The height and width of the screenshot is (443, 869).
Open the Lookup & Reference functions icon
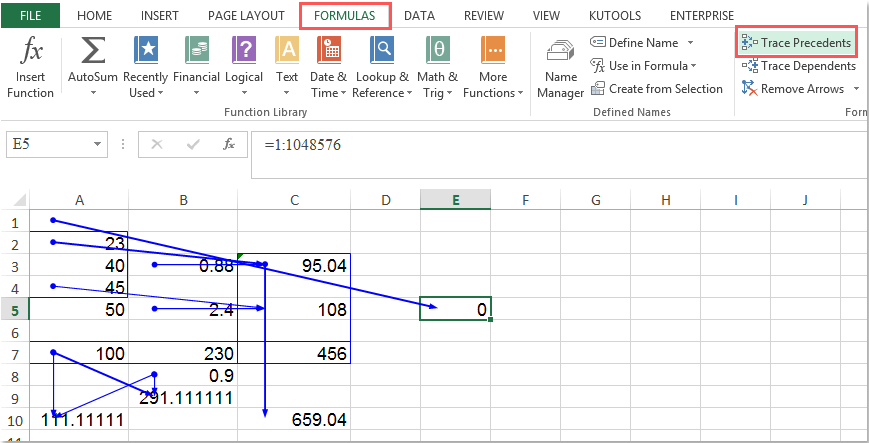click(381, 50)
